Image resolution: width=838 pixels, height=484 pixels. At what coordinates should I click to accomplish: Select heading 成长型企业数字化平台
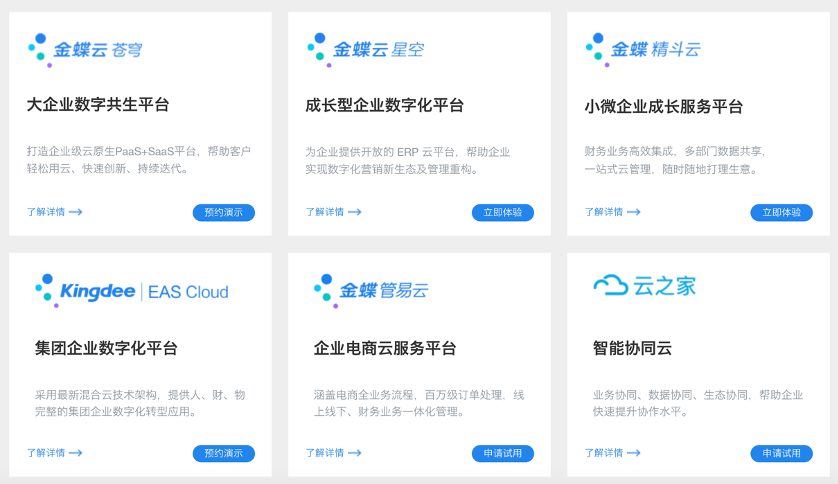coord(385,106)
